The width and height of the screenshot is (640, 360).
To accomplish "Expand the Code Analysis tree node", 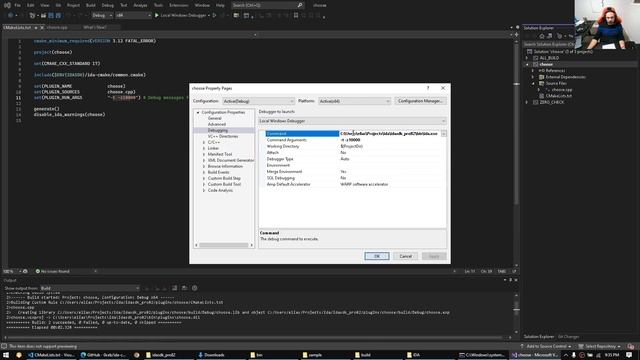I will tap(204, 190).
